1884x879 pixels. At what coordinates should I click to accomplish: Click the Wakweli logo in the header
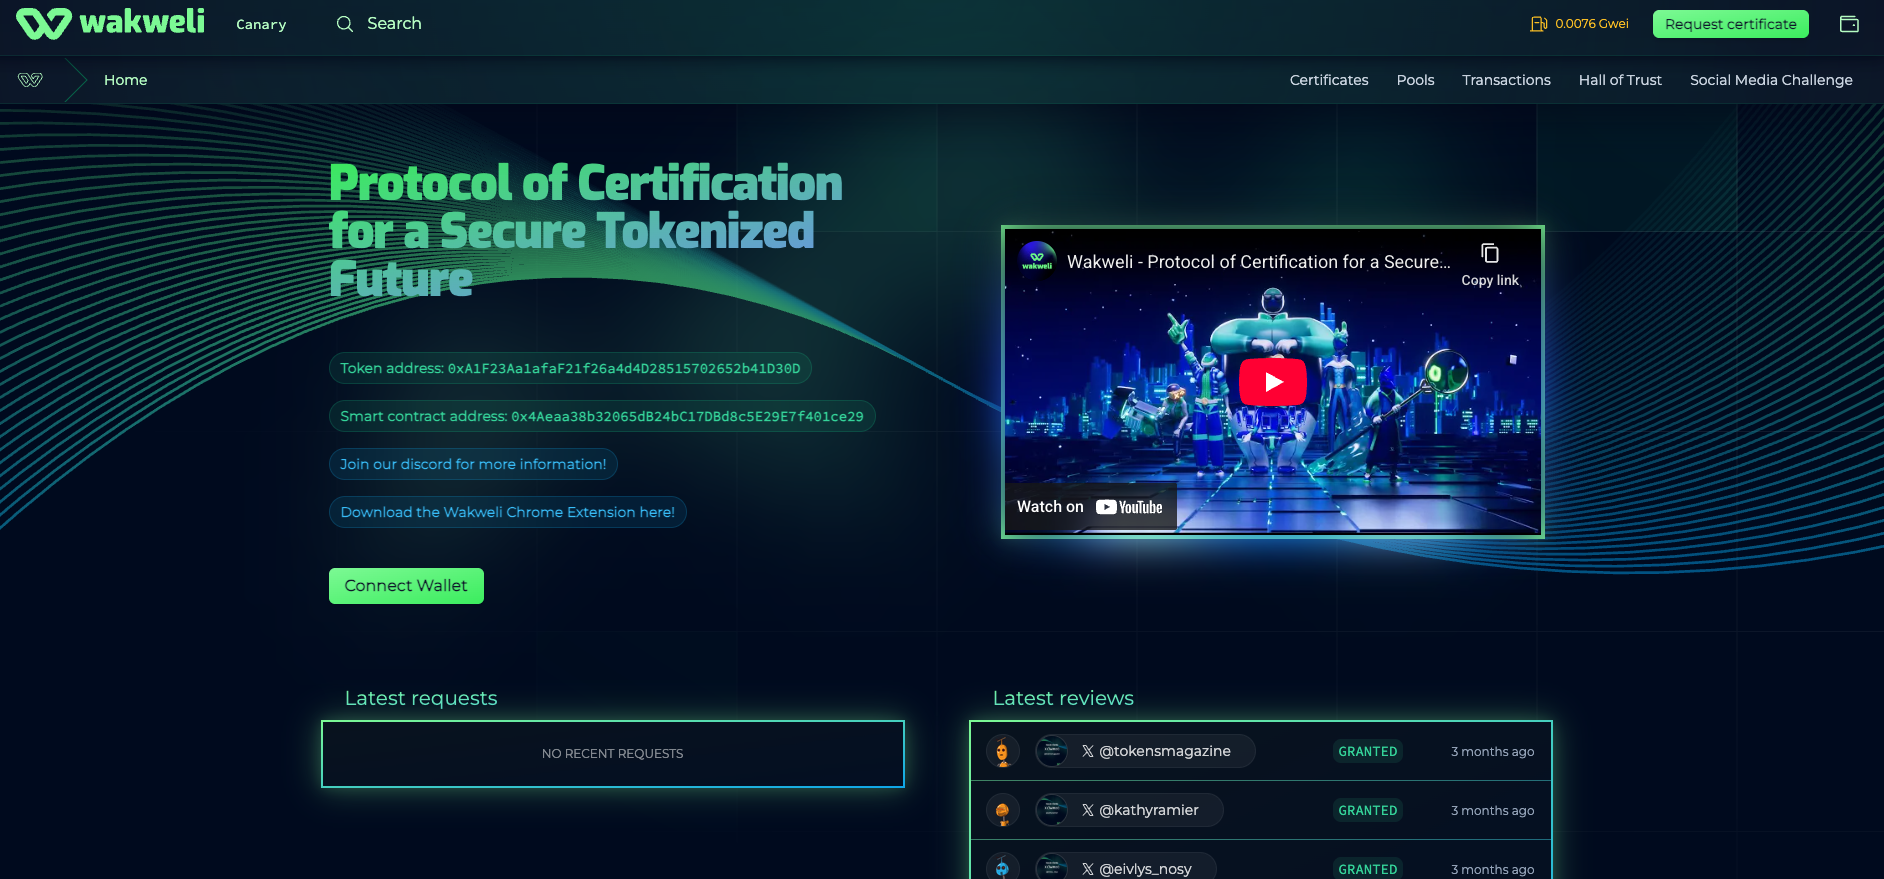(110, 23)
